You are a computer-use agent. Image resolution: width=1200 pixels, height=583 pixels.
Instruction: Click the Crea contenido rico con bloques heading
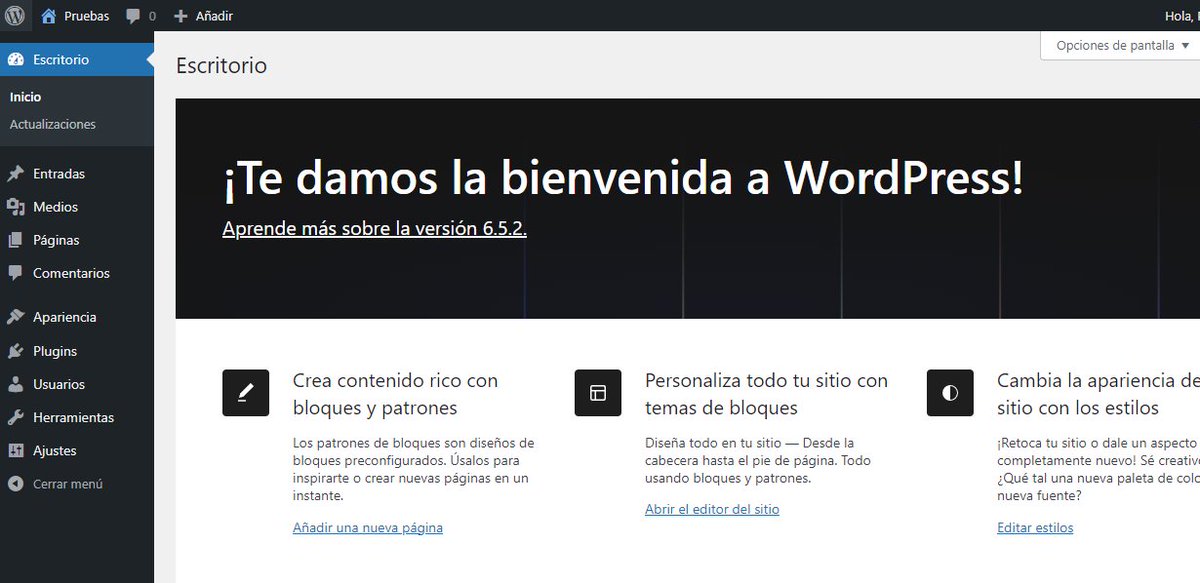(395, 394)
